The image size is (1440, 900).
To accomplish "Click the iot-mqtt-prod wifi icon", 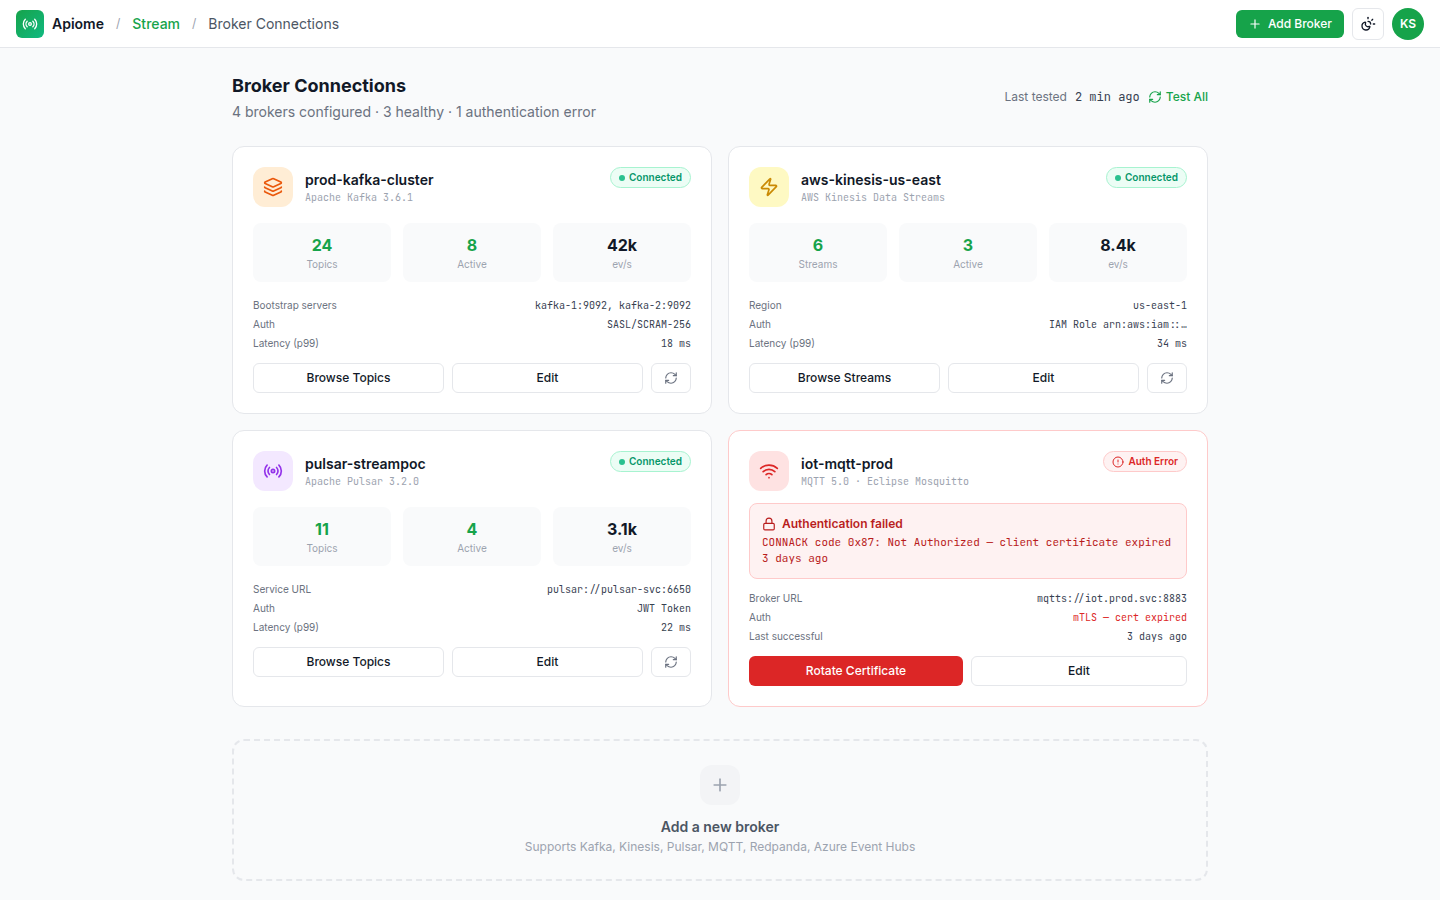I will tap(769, 471).
